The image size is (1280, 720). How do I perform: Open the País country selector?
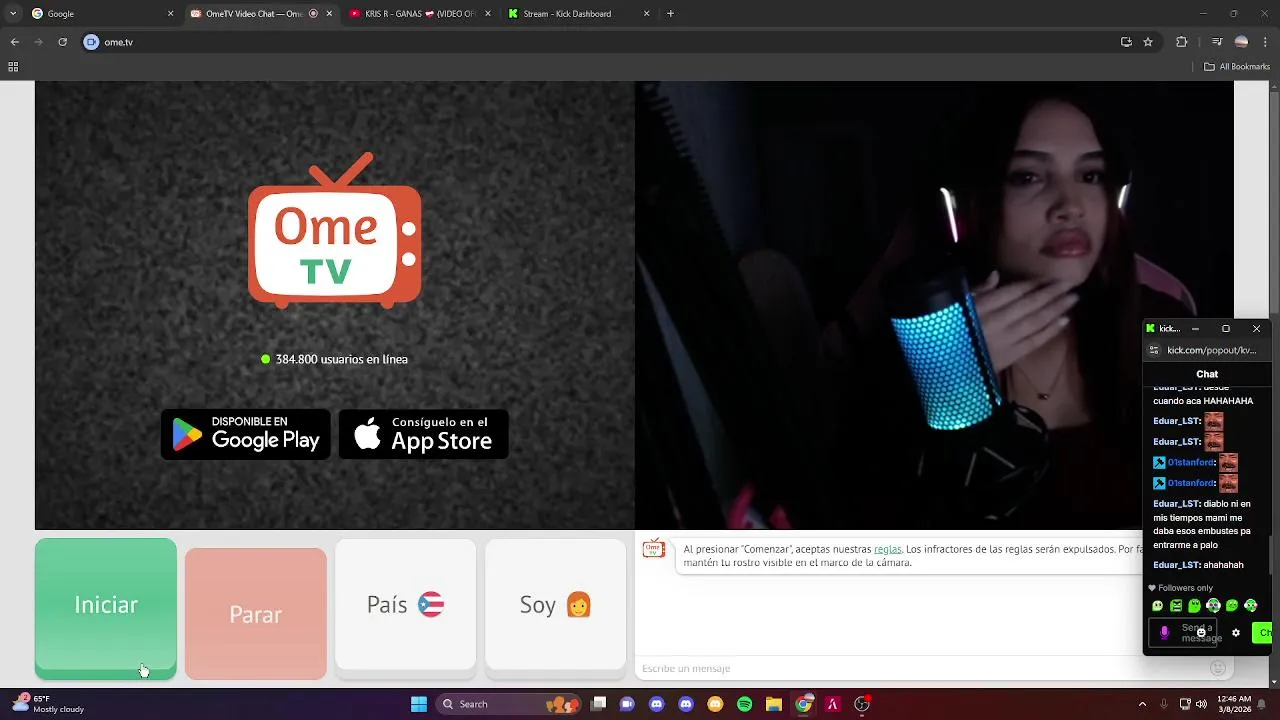[405, 605]
